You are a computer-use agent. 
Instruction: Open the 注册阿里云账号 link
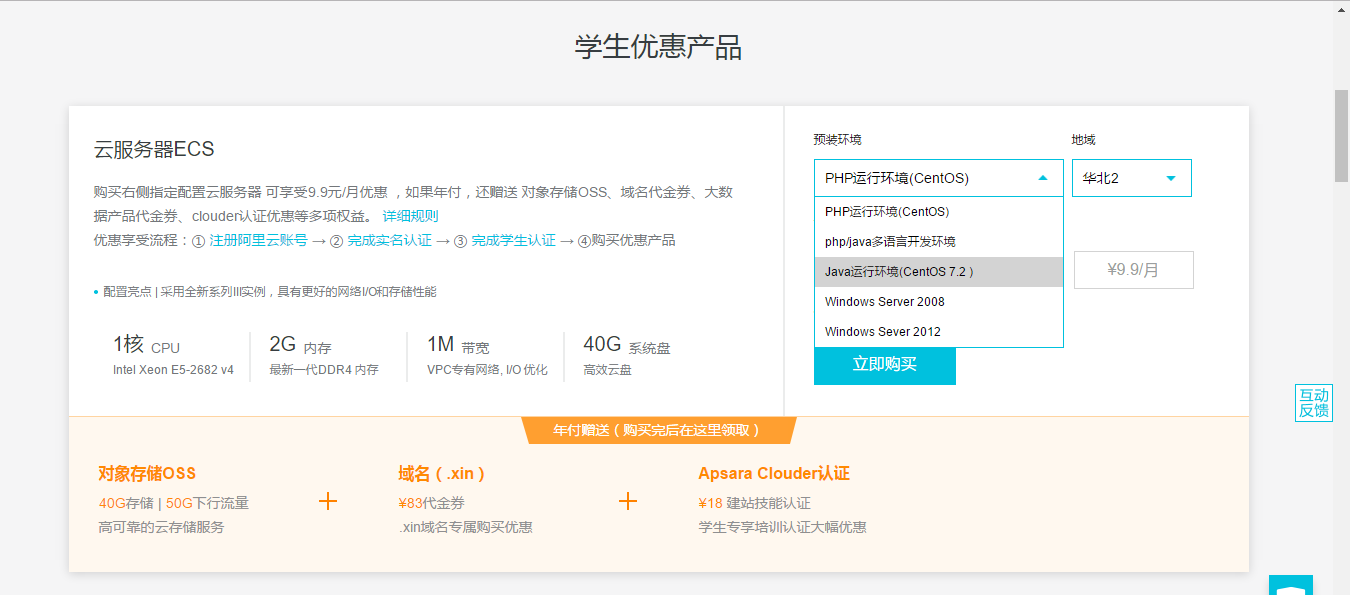pyautogui.click(x=258, y=240)
